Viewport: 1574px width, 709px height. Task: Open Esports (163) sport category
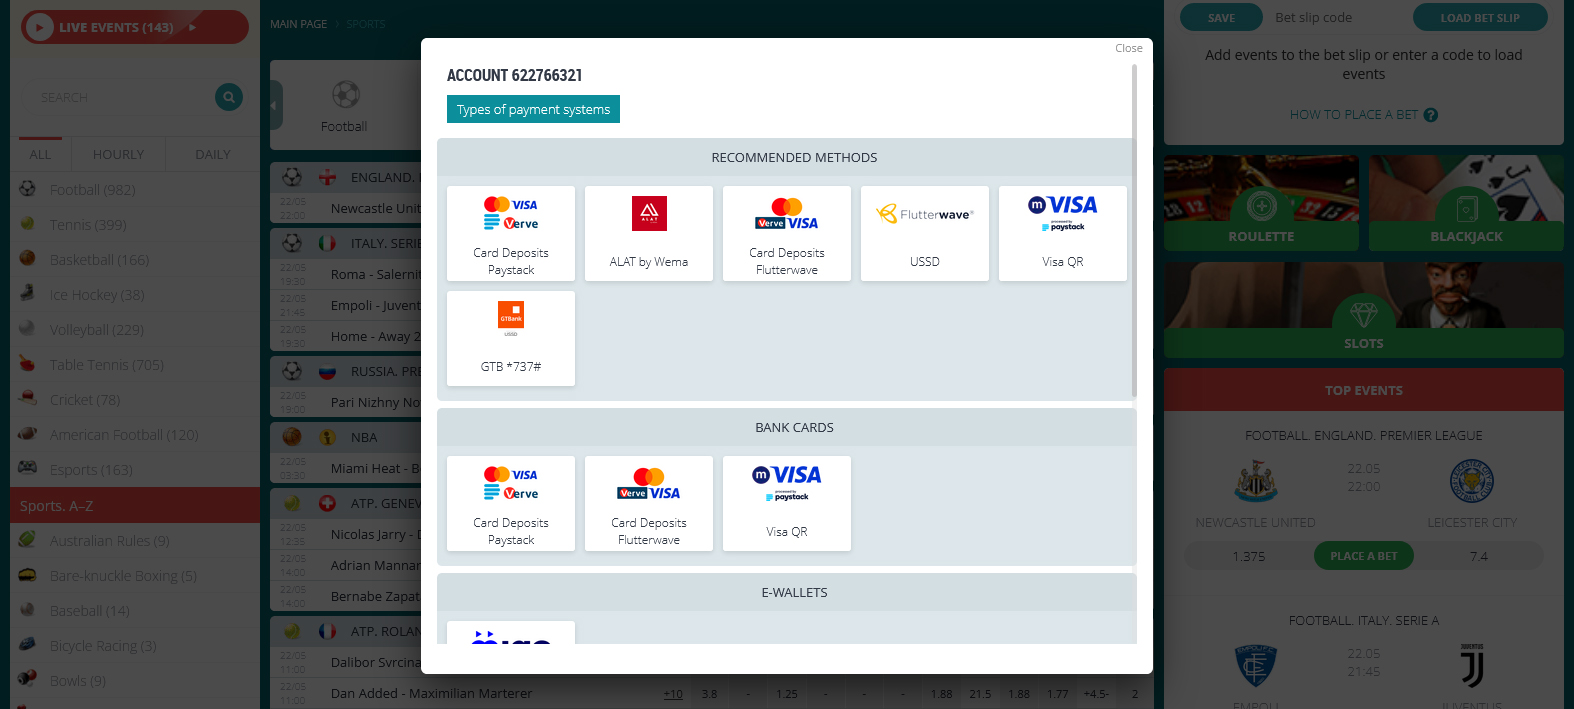[135, 470]
